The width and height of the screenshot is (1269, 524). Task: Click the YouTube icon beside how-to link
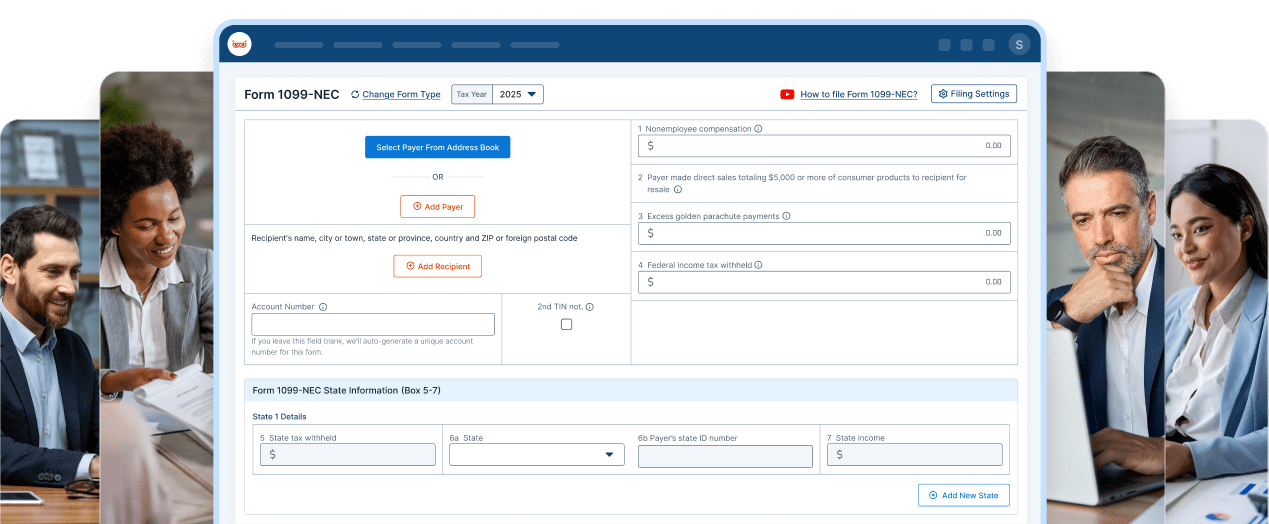[787, 94]
